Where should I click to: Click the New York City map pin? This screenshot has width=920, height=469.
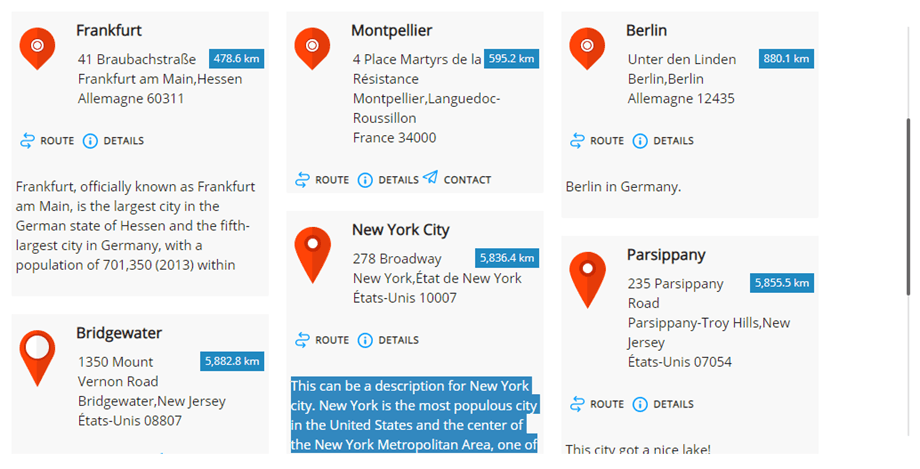click(312, 252)
